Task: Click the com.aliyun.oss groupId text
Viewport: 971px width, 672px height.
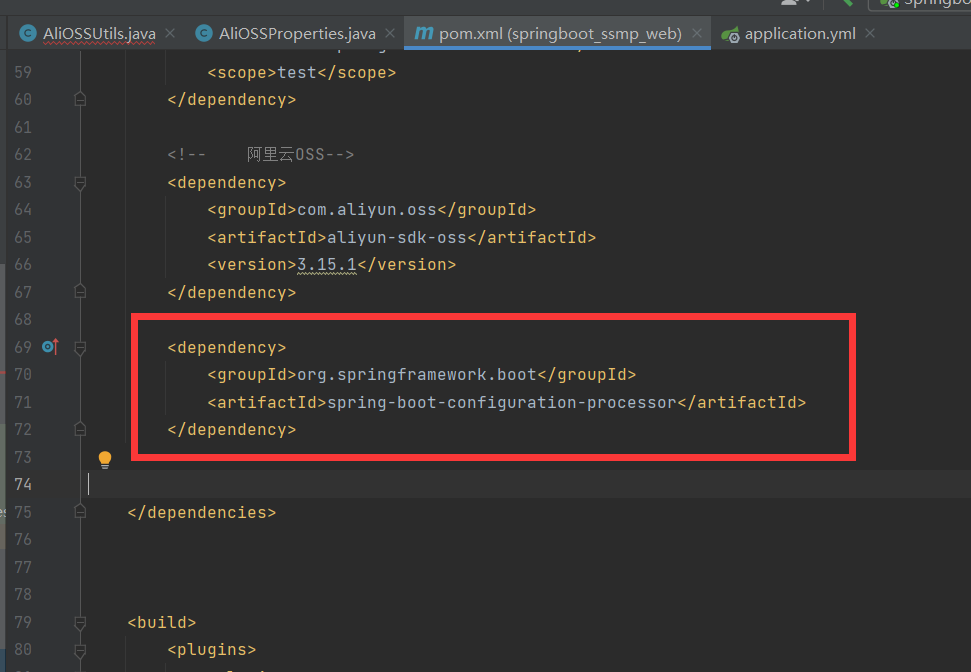Action: coord(367,210)
